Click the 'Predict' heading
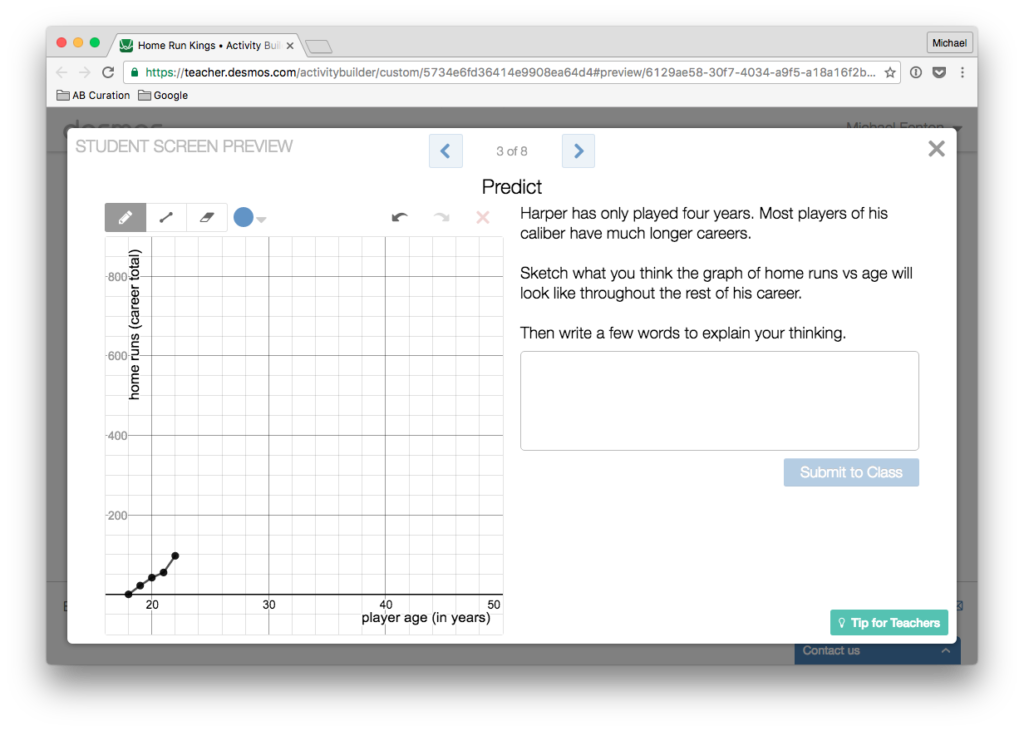 (x=512, y=187)
